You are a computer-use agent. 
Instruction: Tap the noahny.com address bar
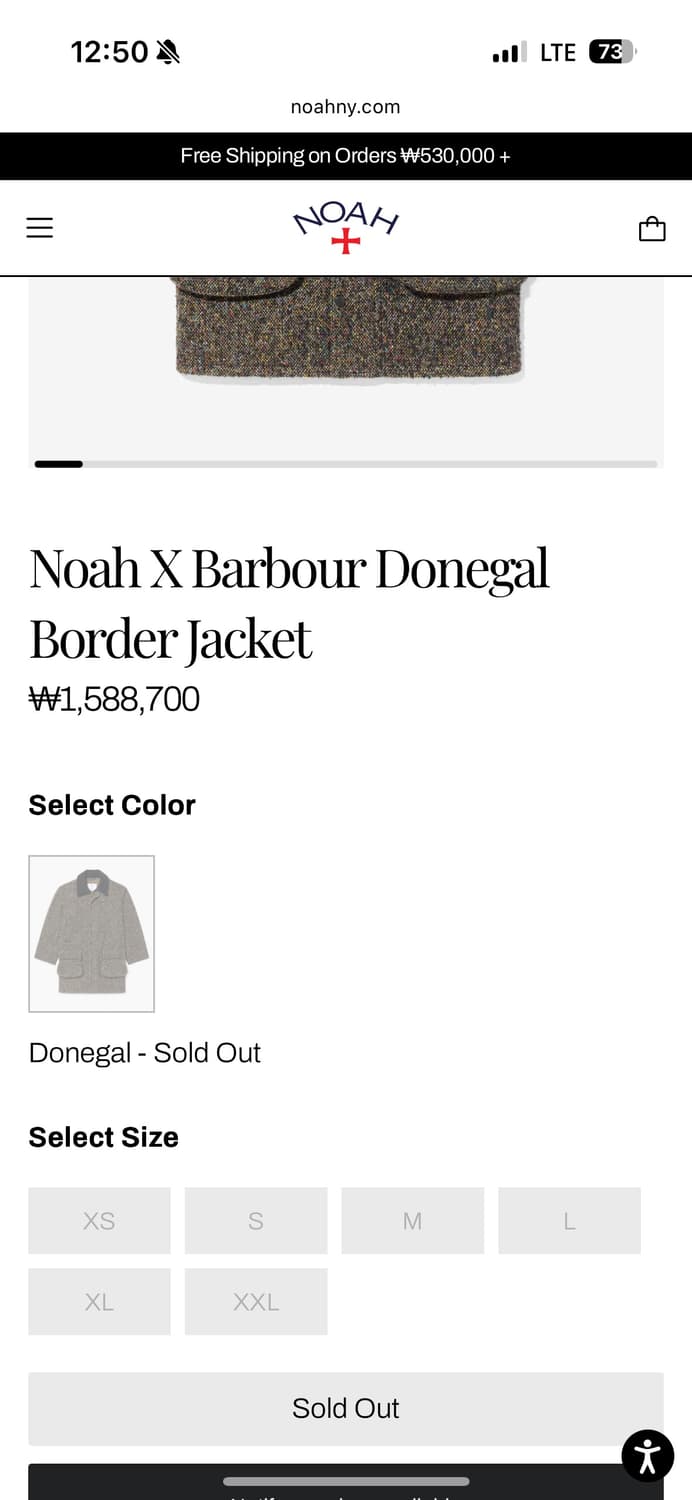[x=346, y=107]
